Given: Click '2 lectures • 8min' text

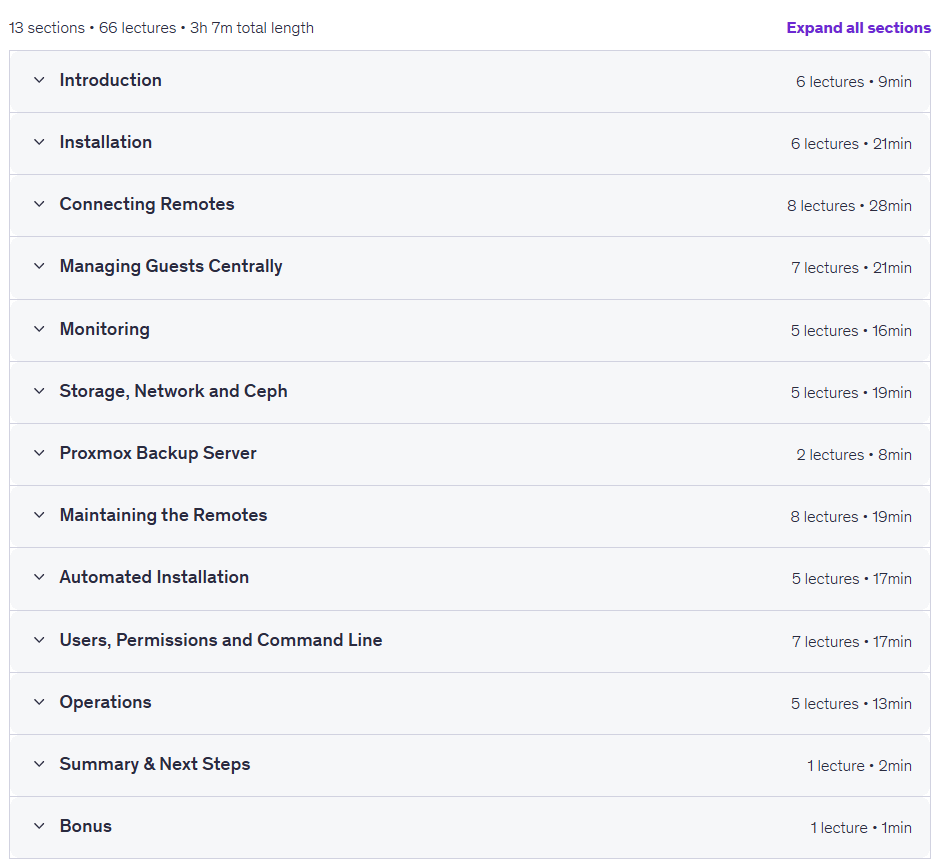Looking at the screenshot, I should (x=854, y=455).
